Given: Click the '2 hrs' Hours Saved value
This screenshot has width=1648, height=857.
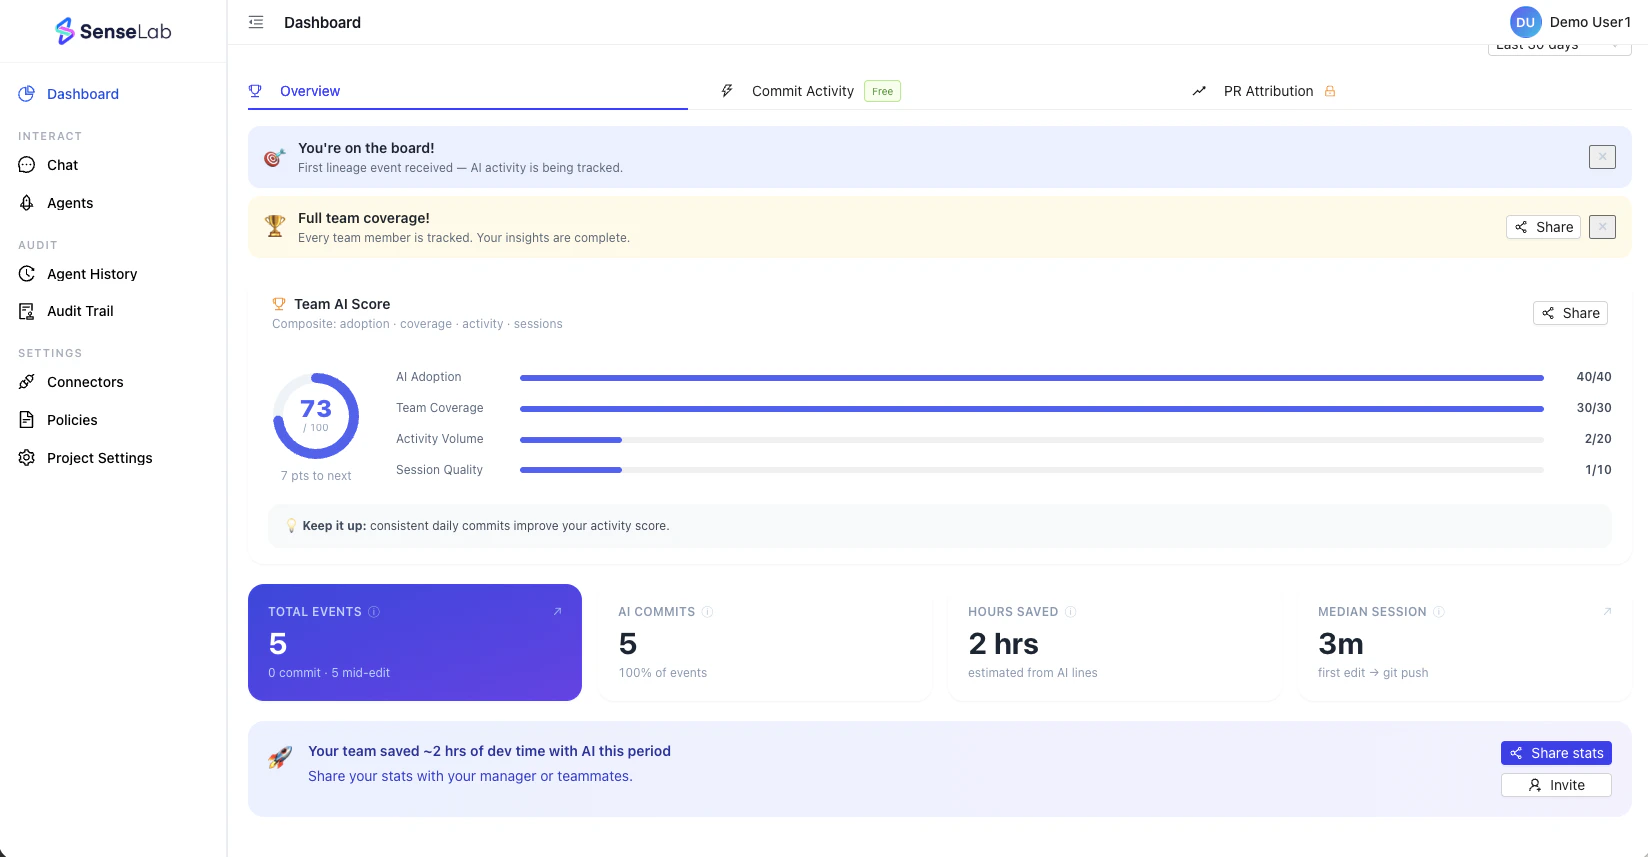Looking at the screenshot, I should tap(1003, 644).
